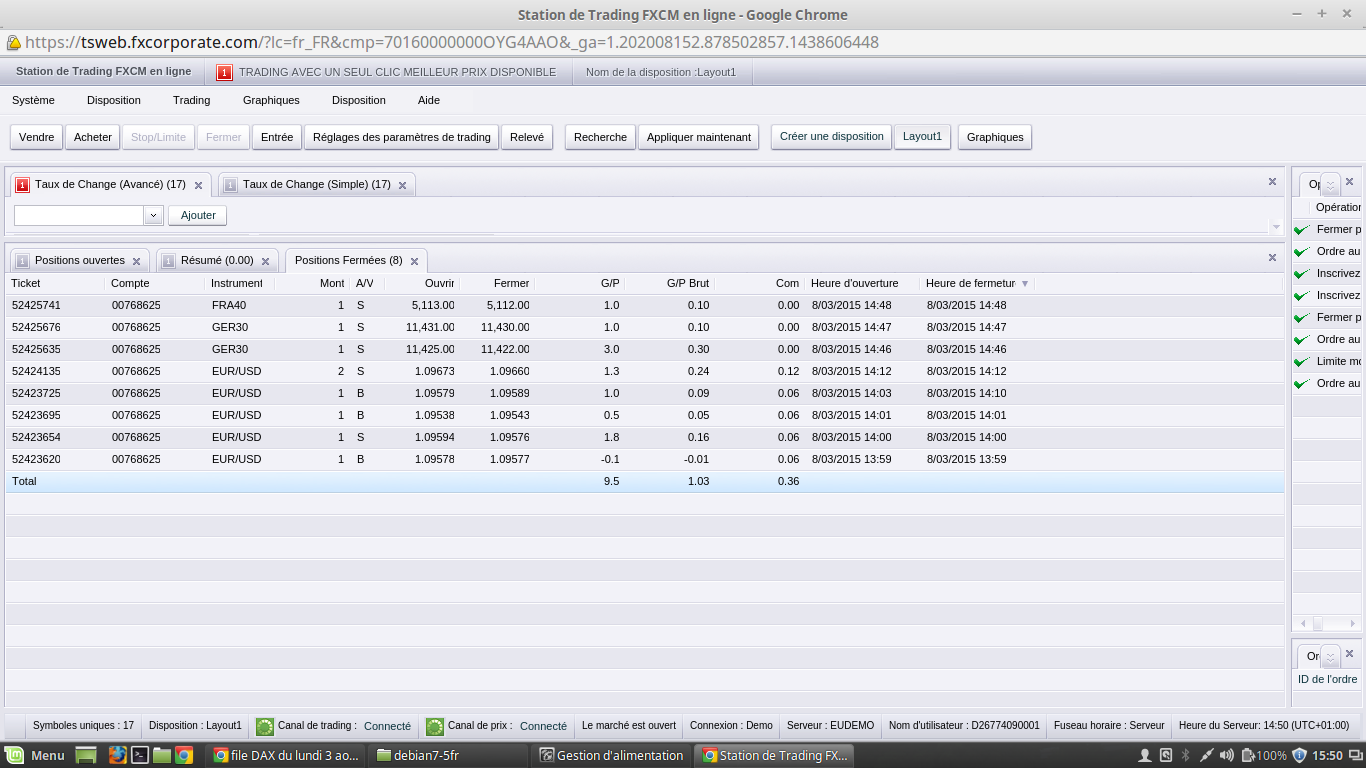Open the Graphiques menu
Image resolution: width=1366 pixels, height=768 pixels.
coord(271,100)
